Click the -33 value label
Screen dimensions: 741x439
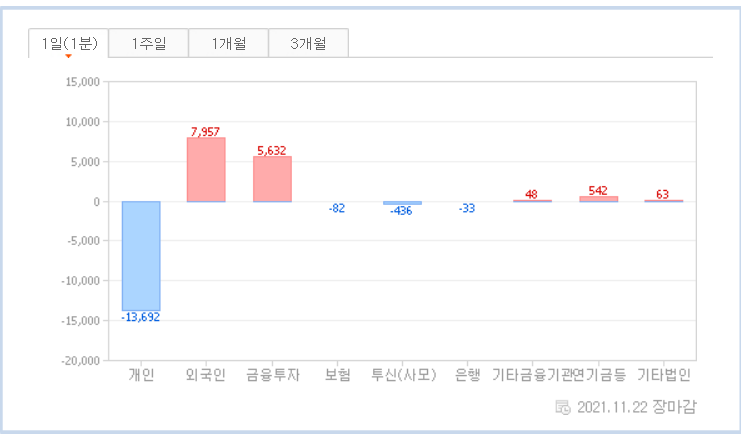(x=467, y=208)
